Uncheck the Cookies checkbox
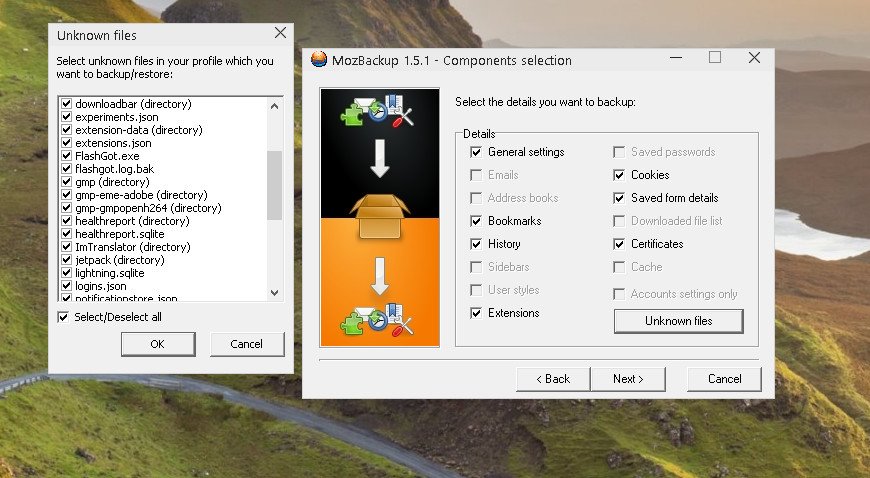 coord(619,175)
